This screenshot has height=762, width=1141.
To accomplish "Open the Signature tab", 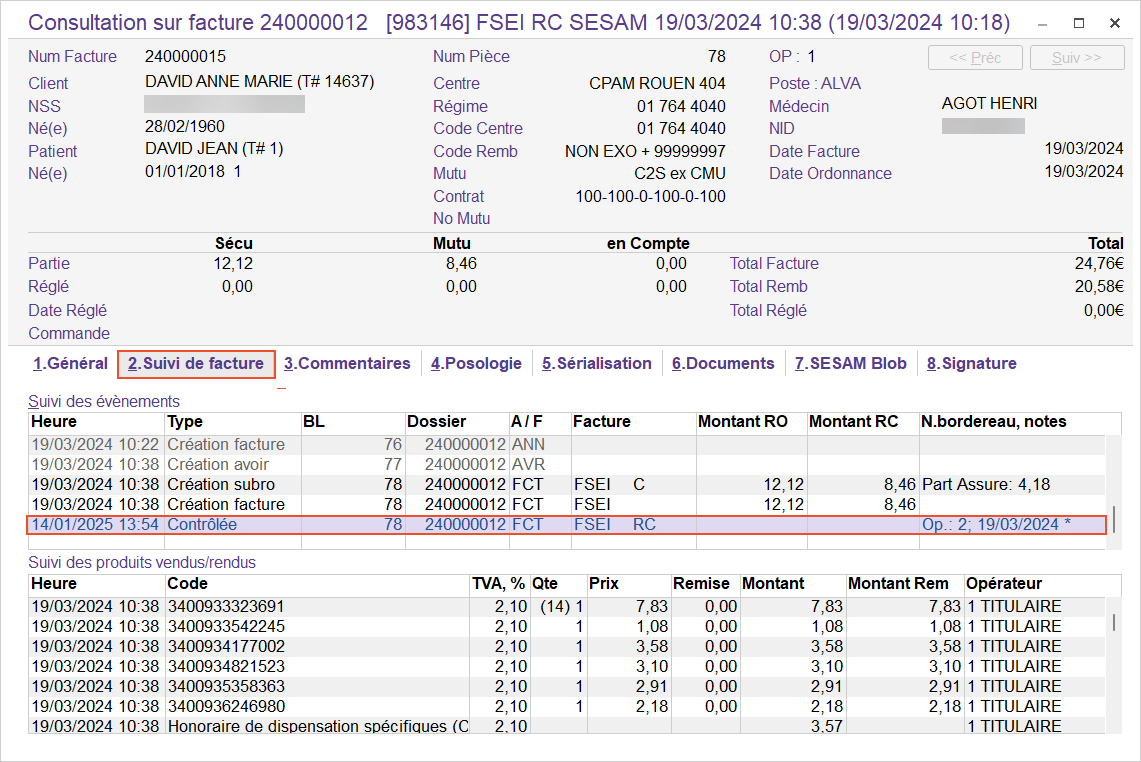I will coord(971,364).
